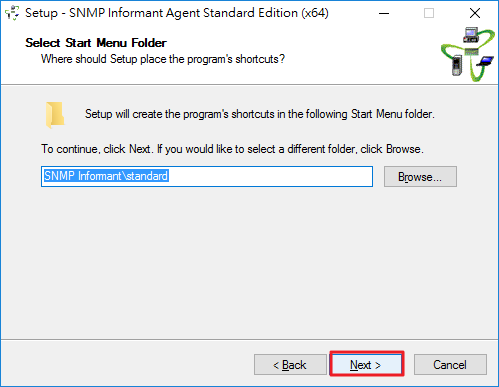Minimize the Setup window
The height and width of the screenshot is (387, 499).
pyautogui.click(x=384, y=13)
